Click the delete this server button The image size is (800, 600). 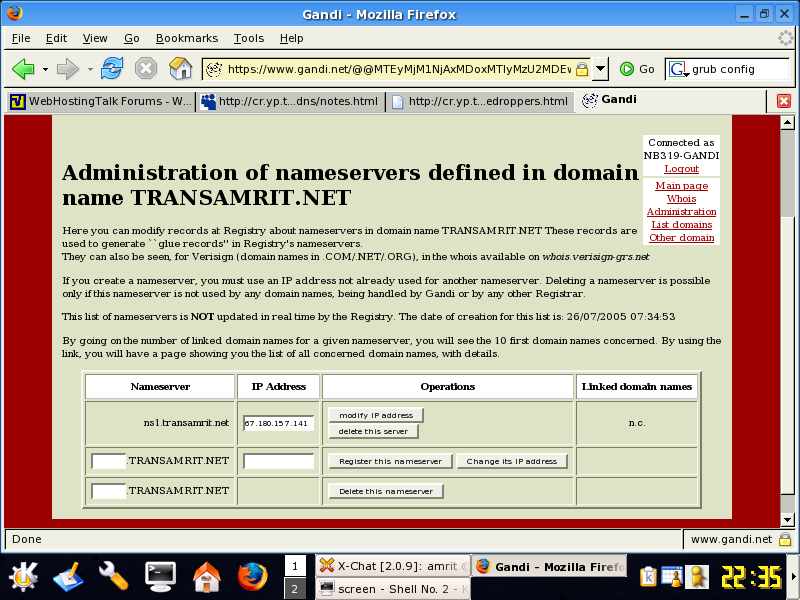point(373,431)
